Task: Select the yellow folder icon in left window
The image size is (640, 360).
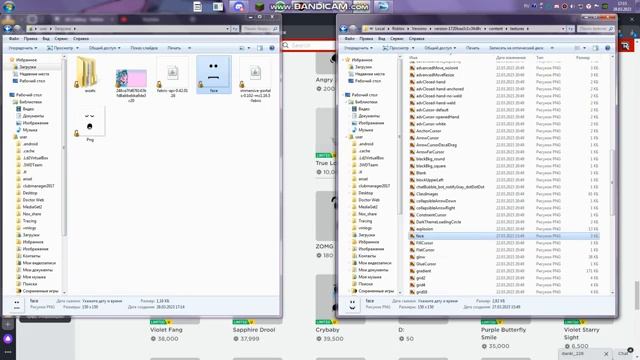Action: point(87,74)
